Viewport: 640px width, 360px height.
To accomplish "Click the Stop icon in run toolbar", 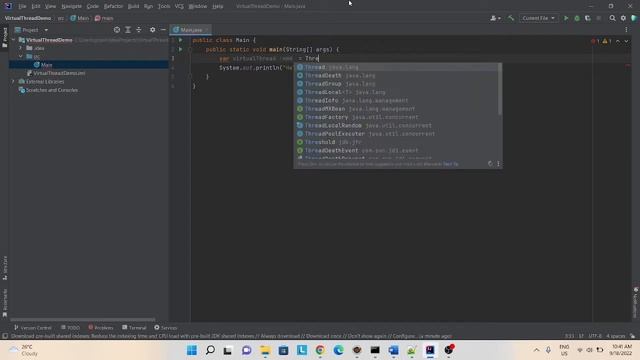I will click(599, 18).
